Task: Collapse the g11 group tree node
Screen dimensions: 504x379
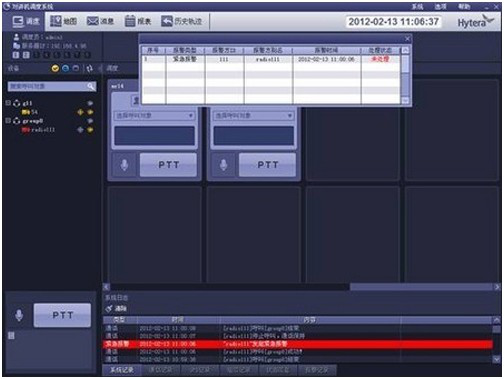Action: 8,103
